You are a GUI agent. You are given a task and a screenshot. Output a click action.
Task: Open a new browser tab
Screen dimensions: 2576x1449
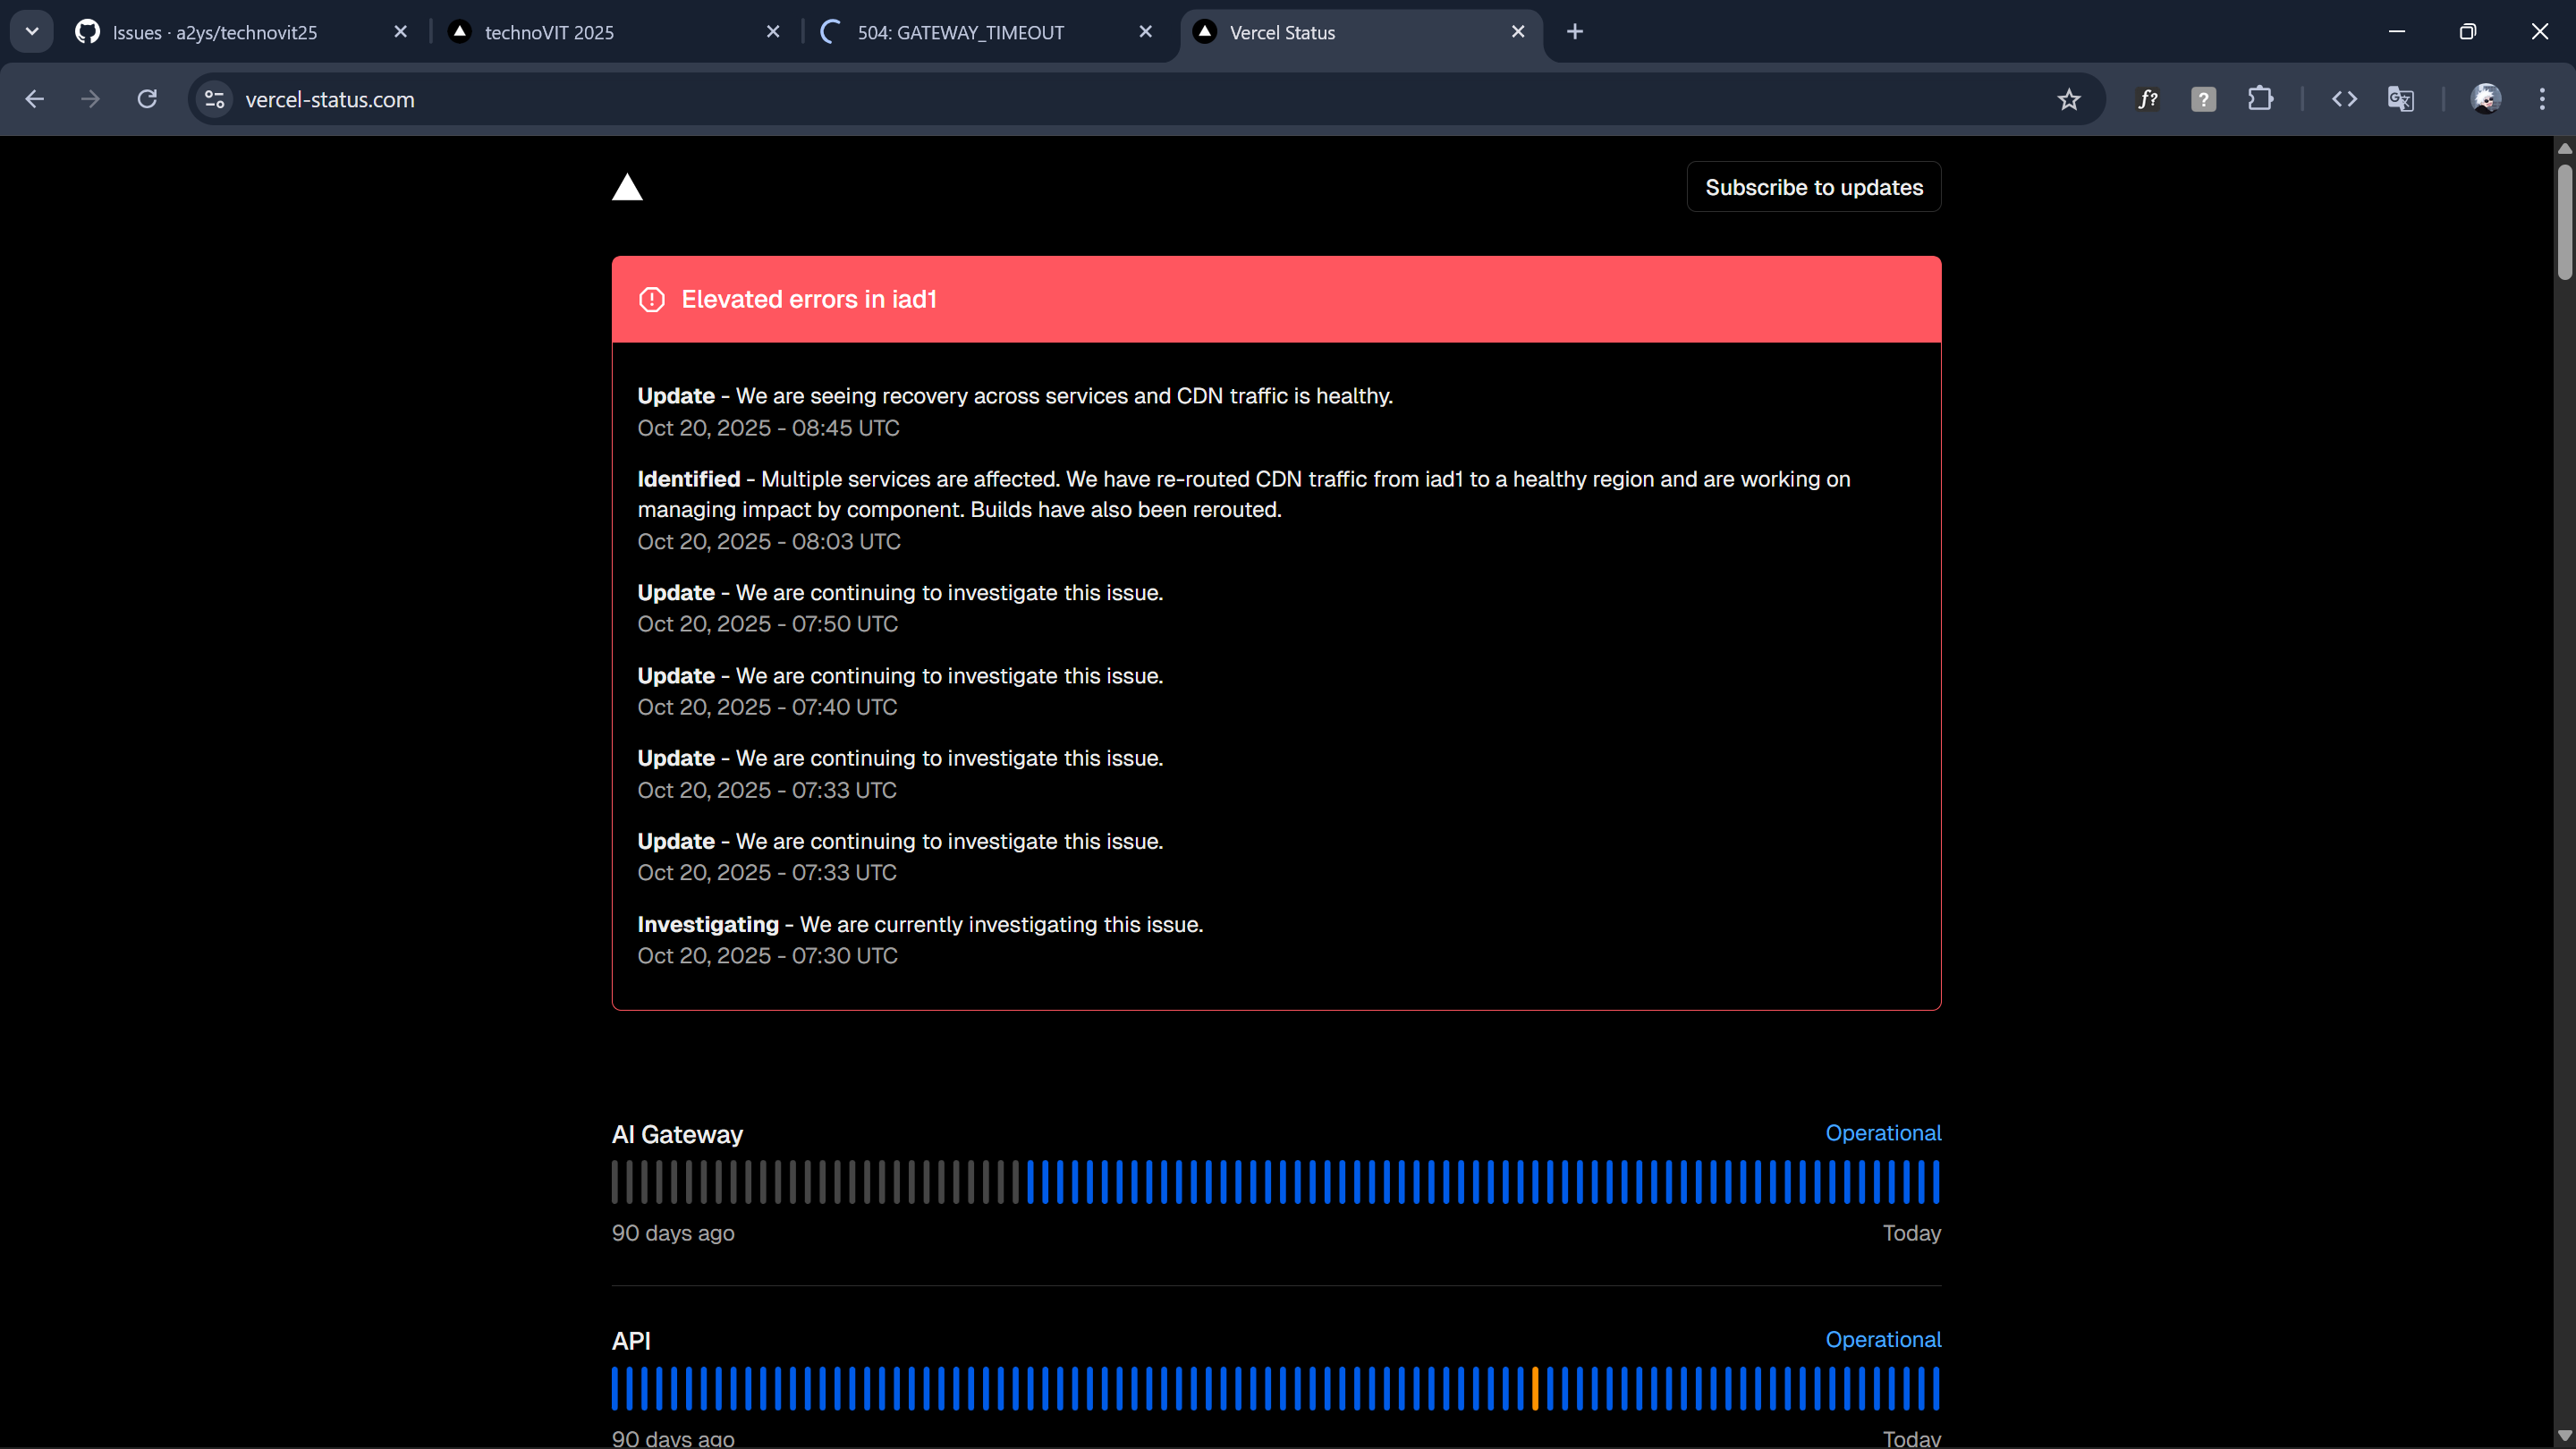1575,31
